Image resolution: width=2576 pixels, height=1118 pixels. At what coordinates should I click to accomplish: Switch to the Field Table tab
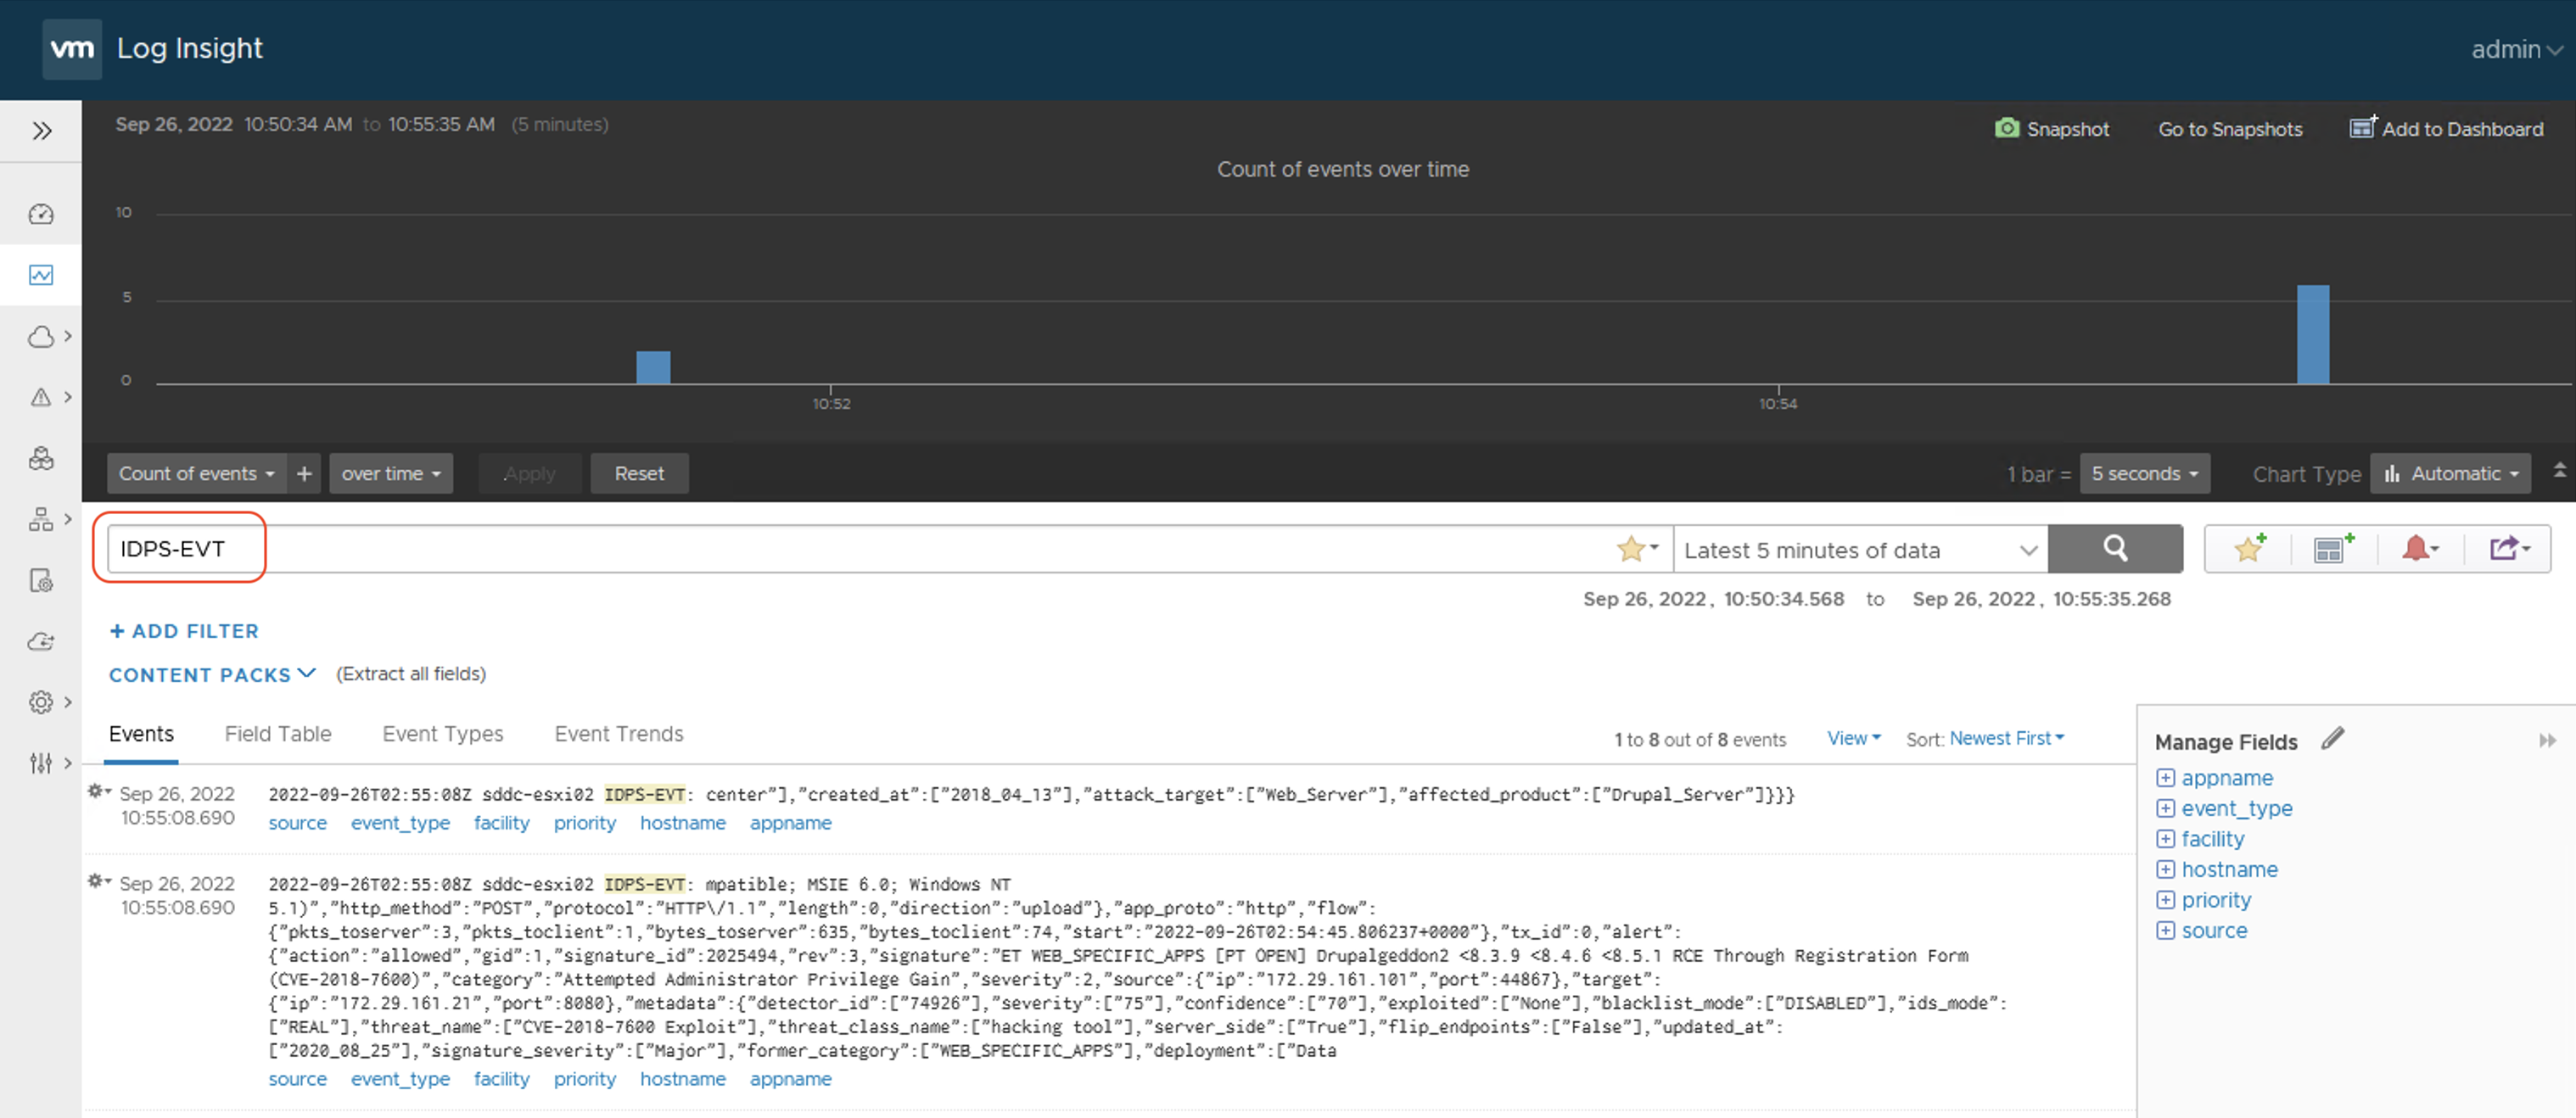click(x=278, y=733)
